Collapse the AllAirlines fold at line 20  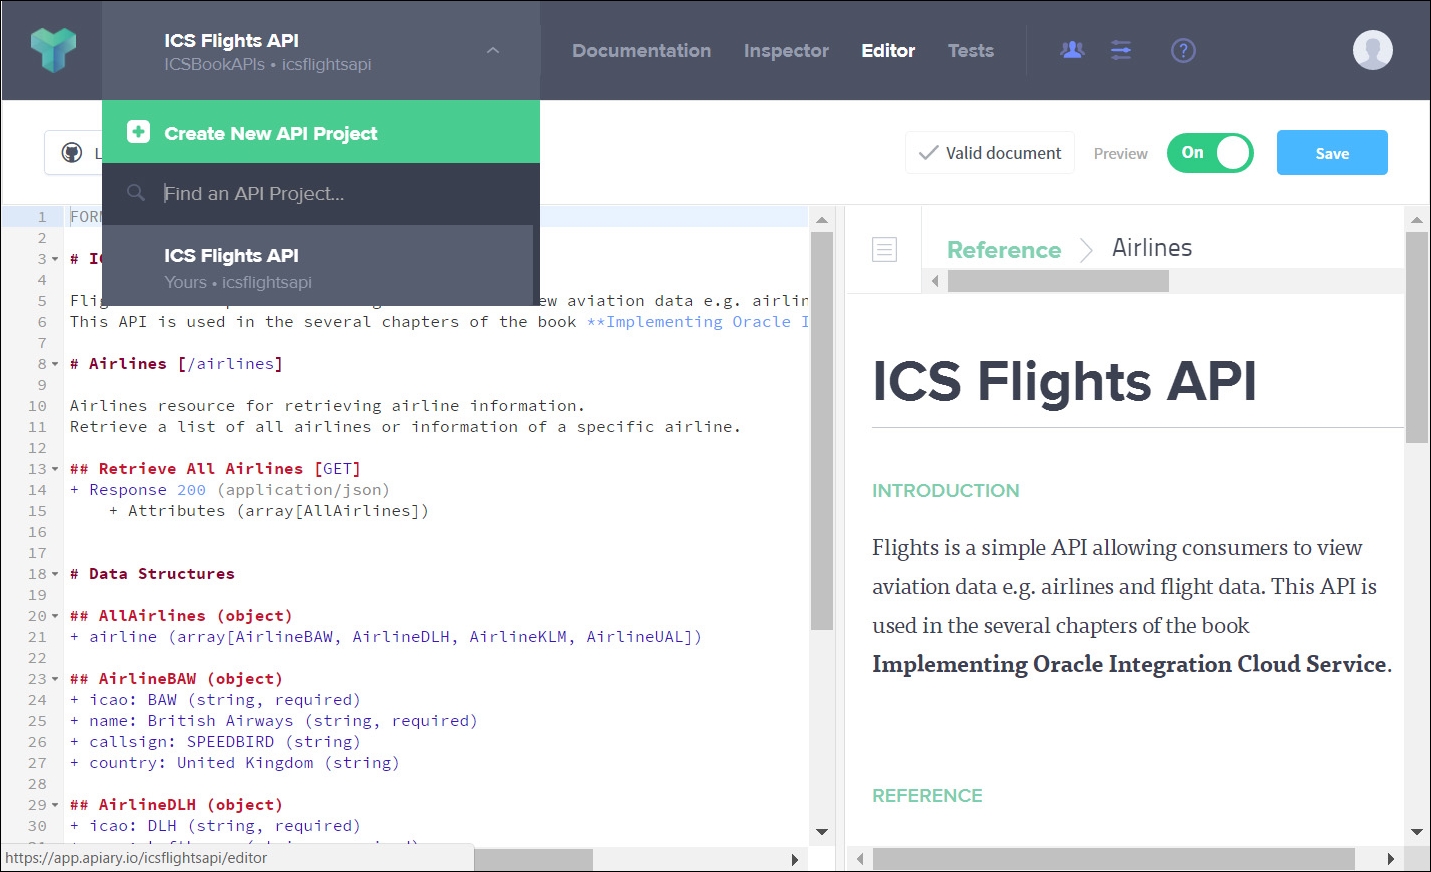click(55, 617)
